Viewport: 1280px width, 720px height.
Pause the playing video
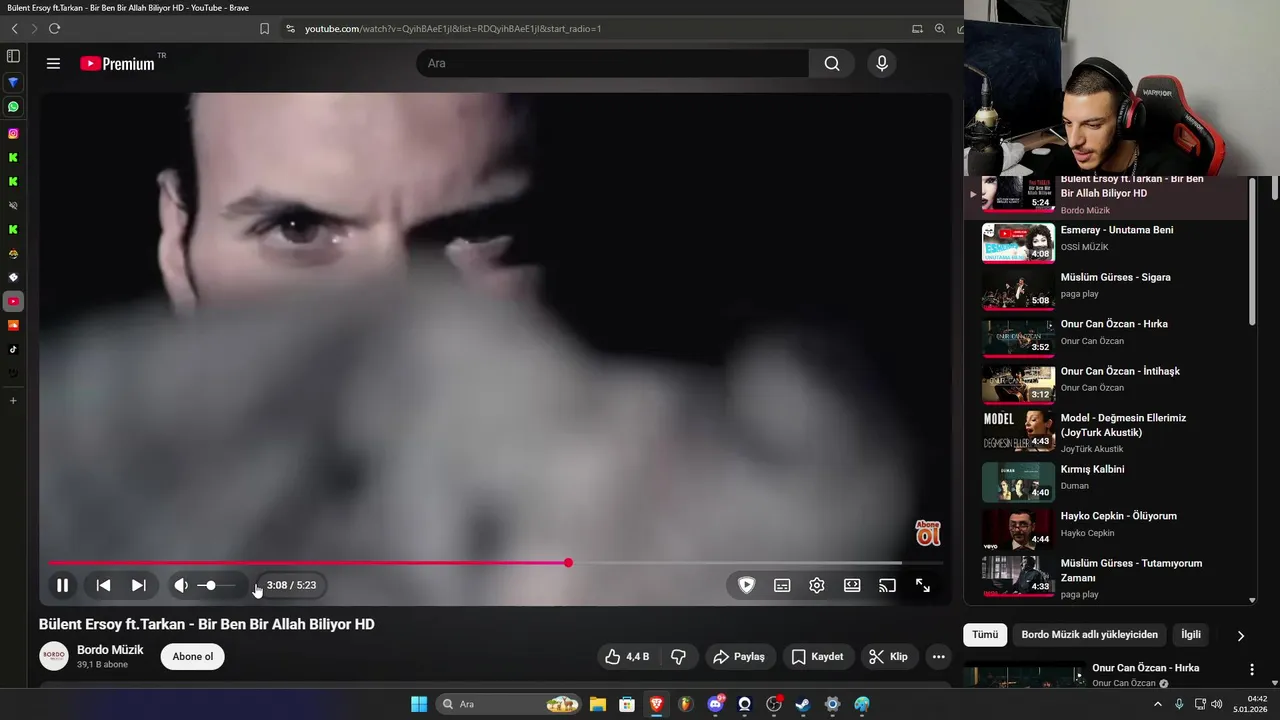click(x=62, y=585)
